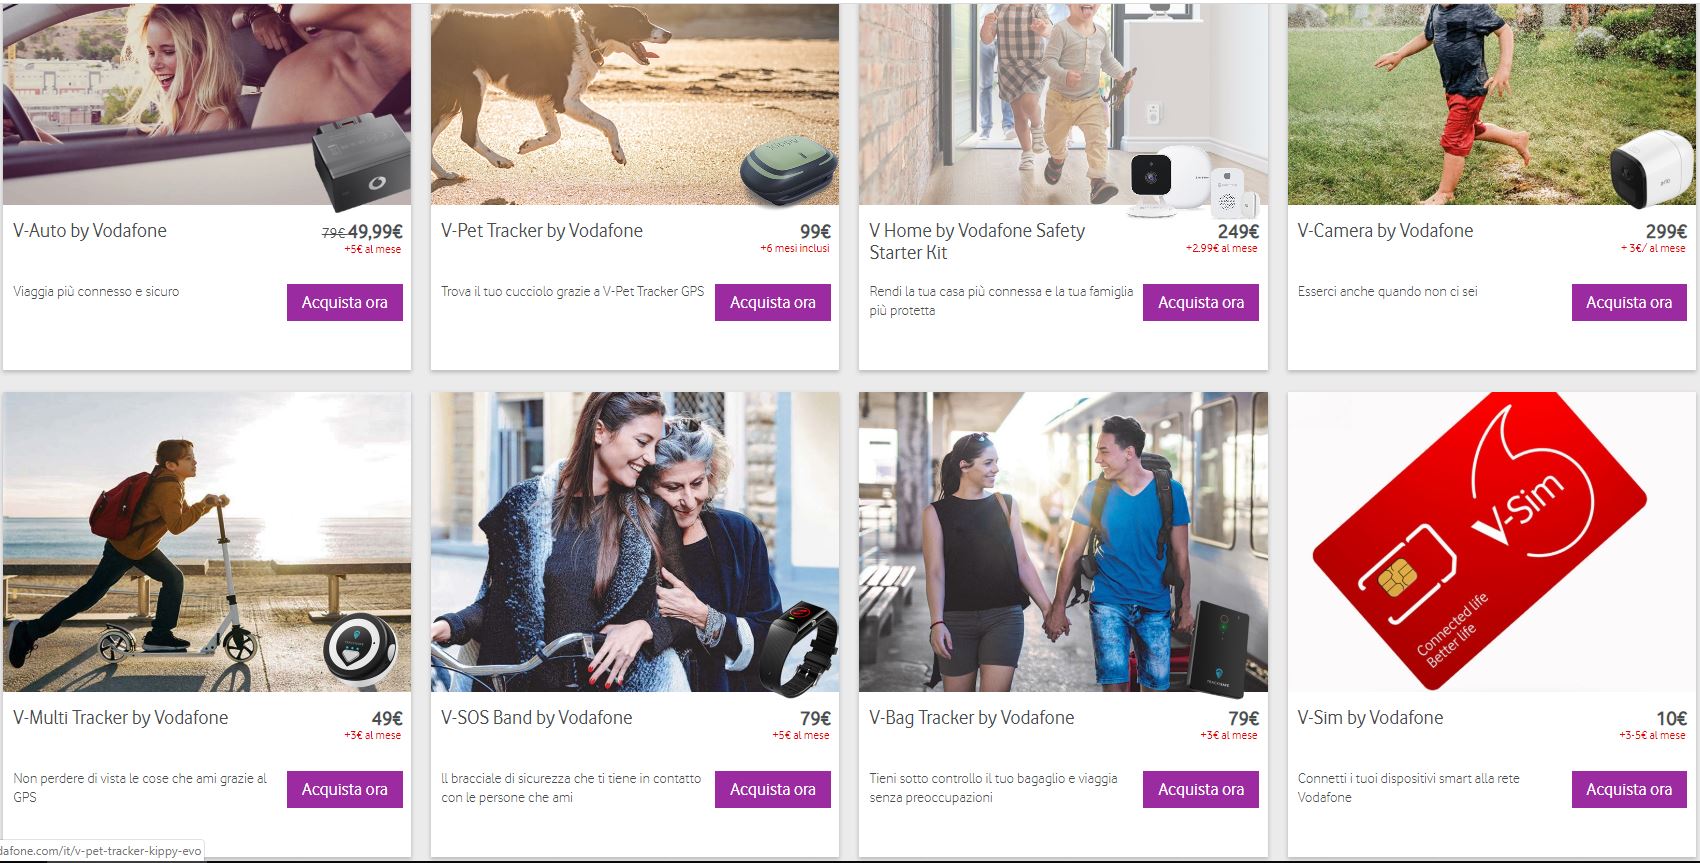Open the V-Auto car photo thumbnail

(x=207, y=104)
